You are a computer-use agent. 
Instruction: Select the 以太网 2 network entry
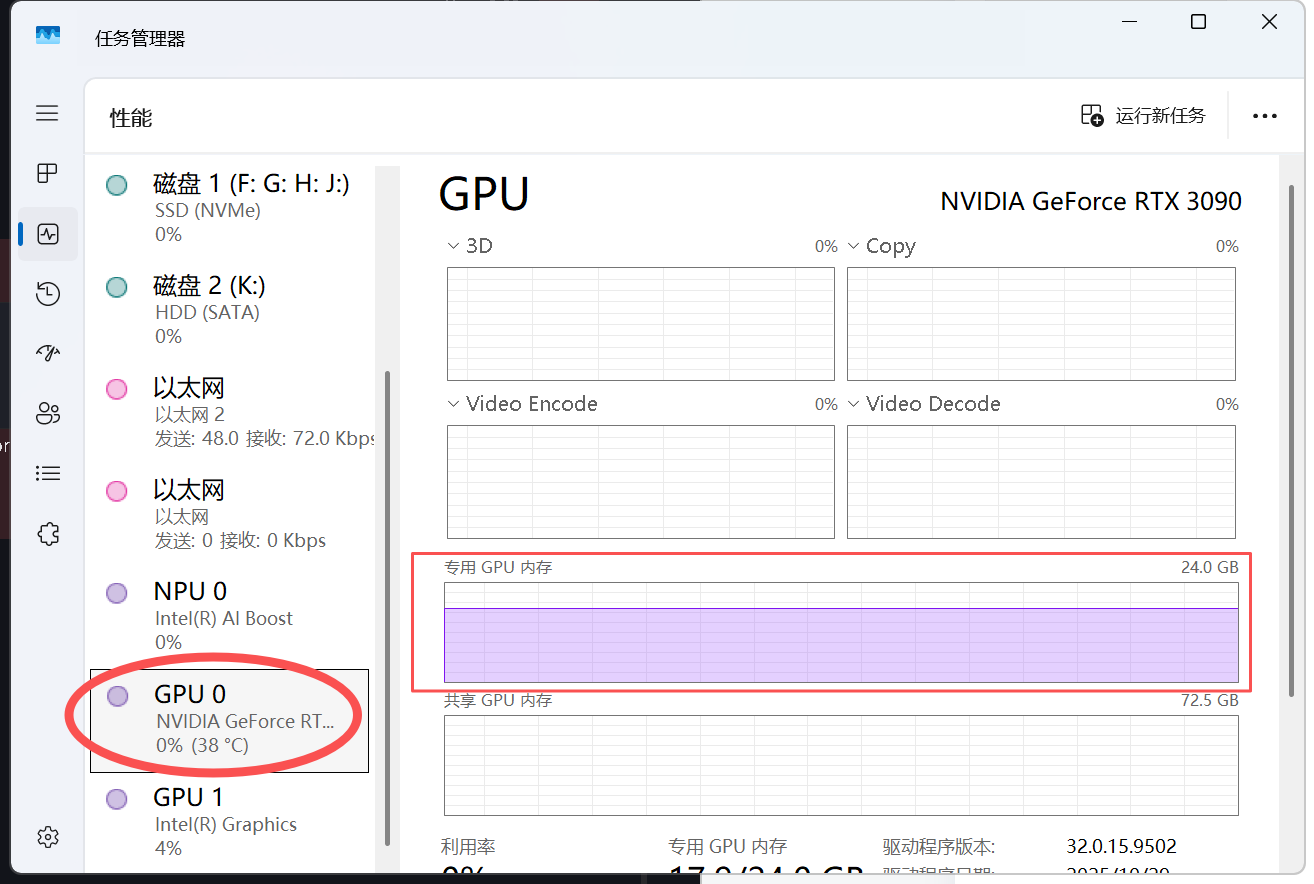pos(229,412)
